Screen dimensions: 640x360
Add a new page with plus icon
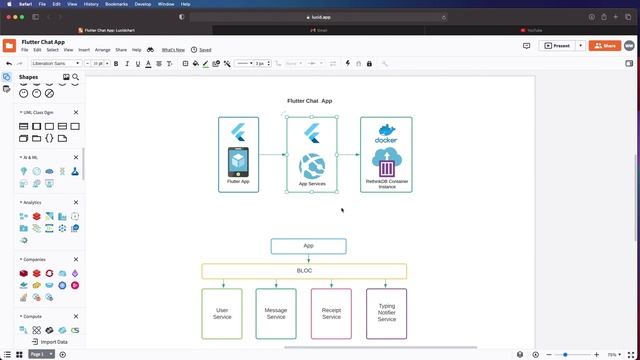[x=62, y=355]
